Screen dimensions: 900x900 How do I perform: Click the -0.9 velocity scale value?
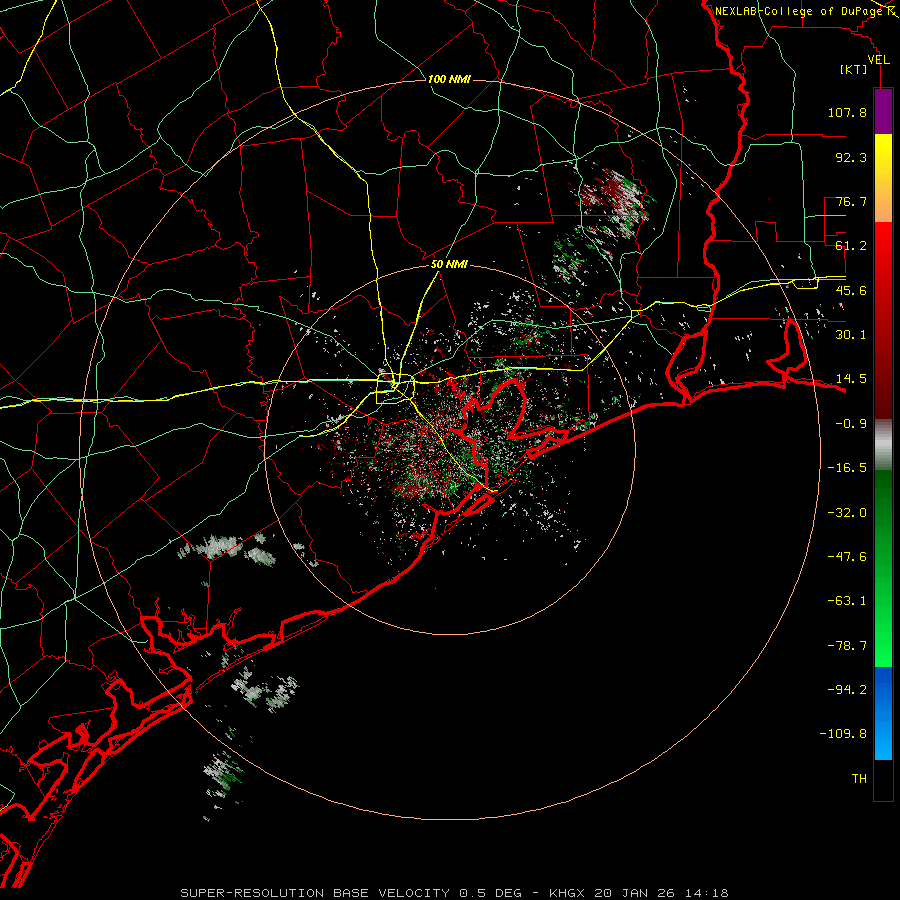(x=851, y=424)
